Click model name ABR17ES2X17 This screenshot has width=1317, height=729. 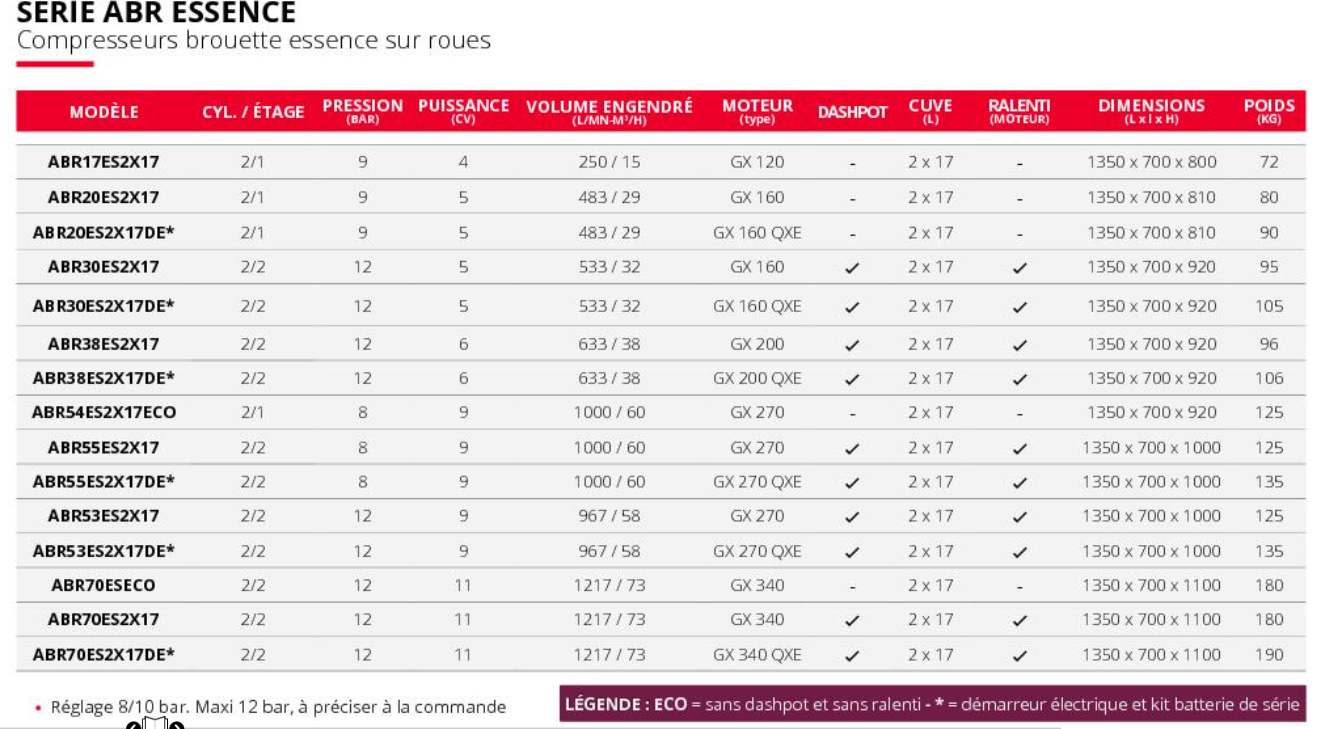[x=104, y=162]
